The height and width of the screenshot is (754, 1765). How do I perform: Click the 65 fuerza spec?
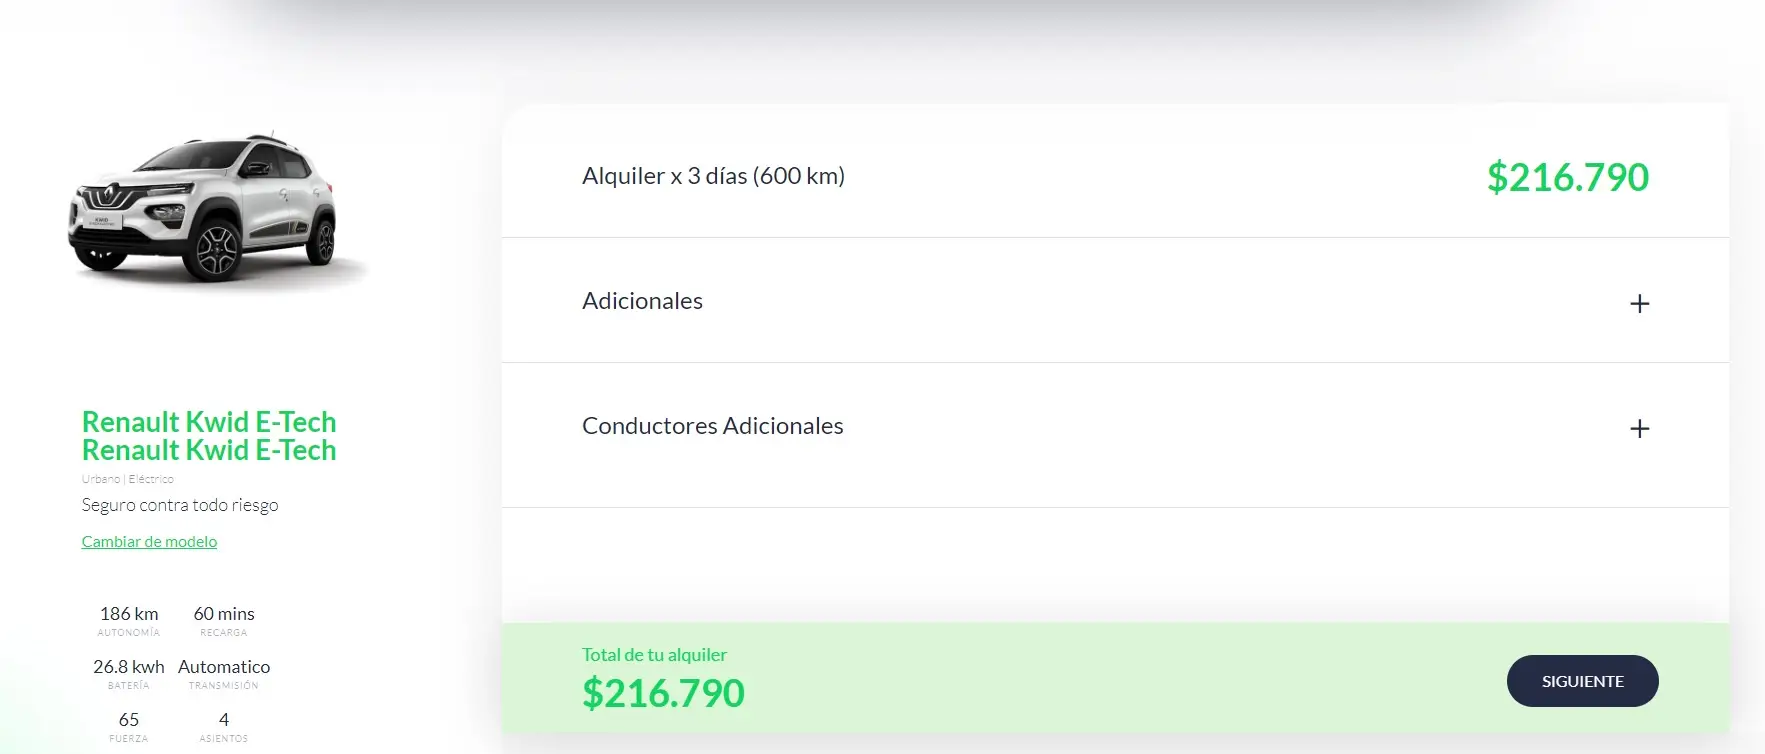[129, 720]
